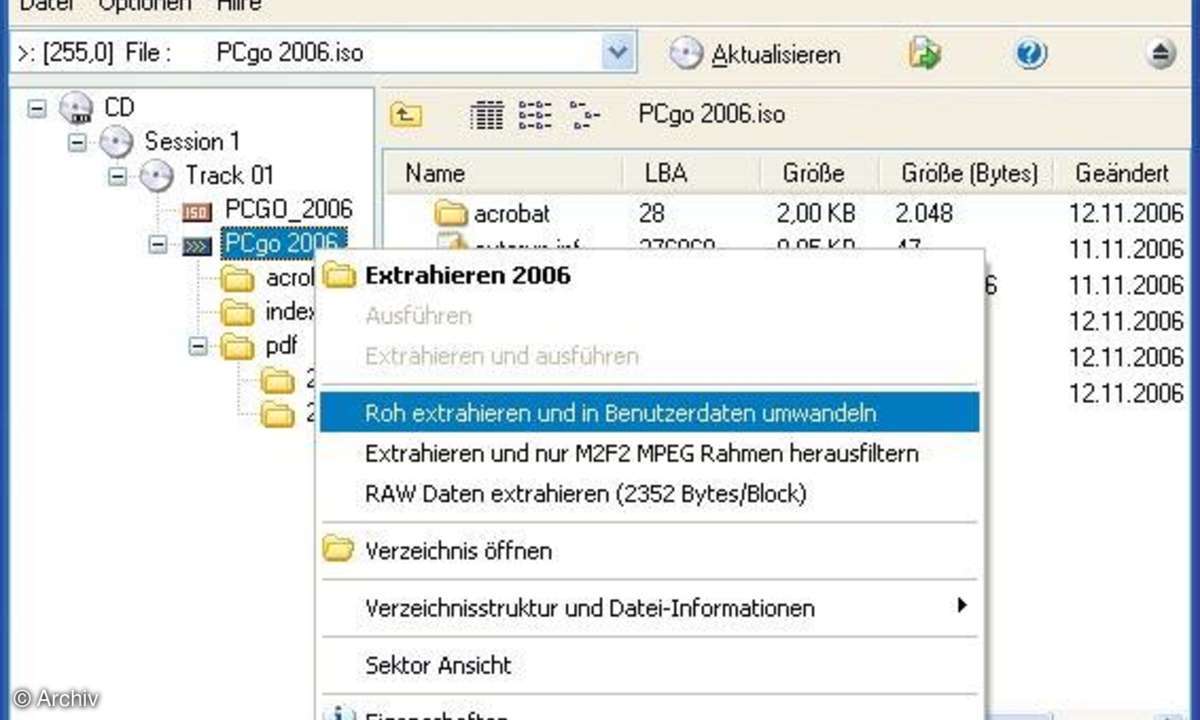This screenshot has width=1200, height=720.
Task: Collapse the Track 01 node
Action: coord(117,176)
